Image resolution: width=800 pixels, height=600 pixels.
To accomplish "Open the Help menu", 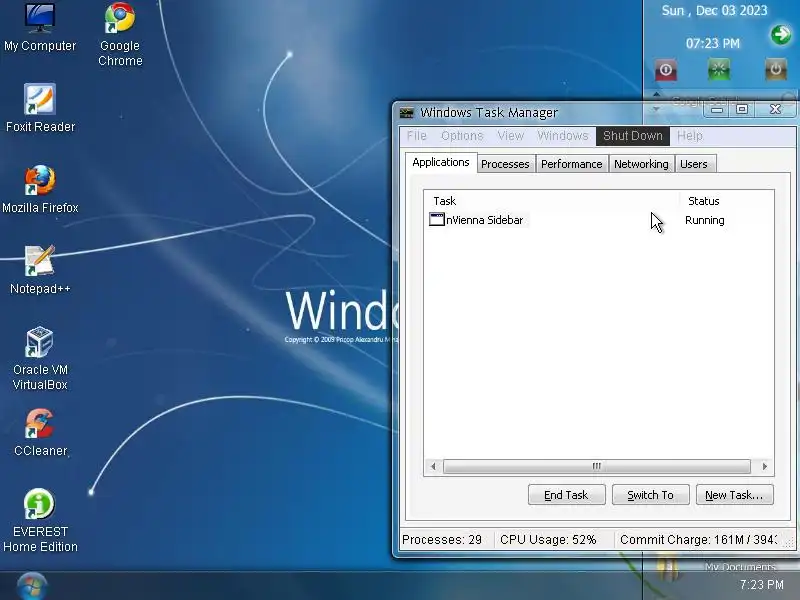I will 690,136.
